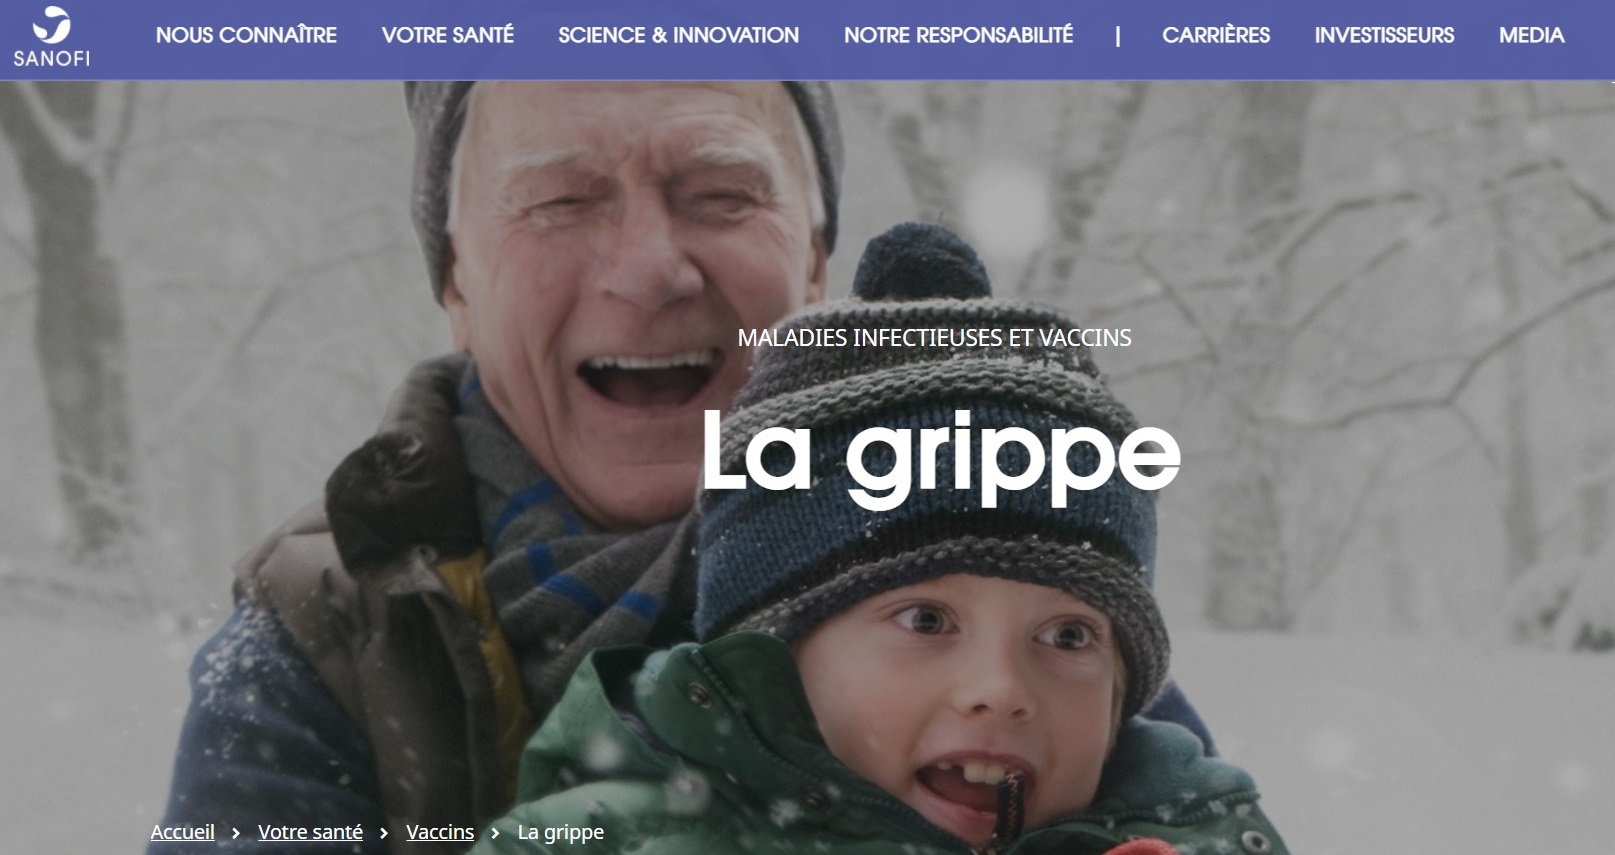Click Maladies infectieuses et vaccins label
Image resolution: width=1615 pixels, height=855 pixels.
(934, 338)
